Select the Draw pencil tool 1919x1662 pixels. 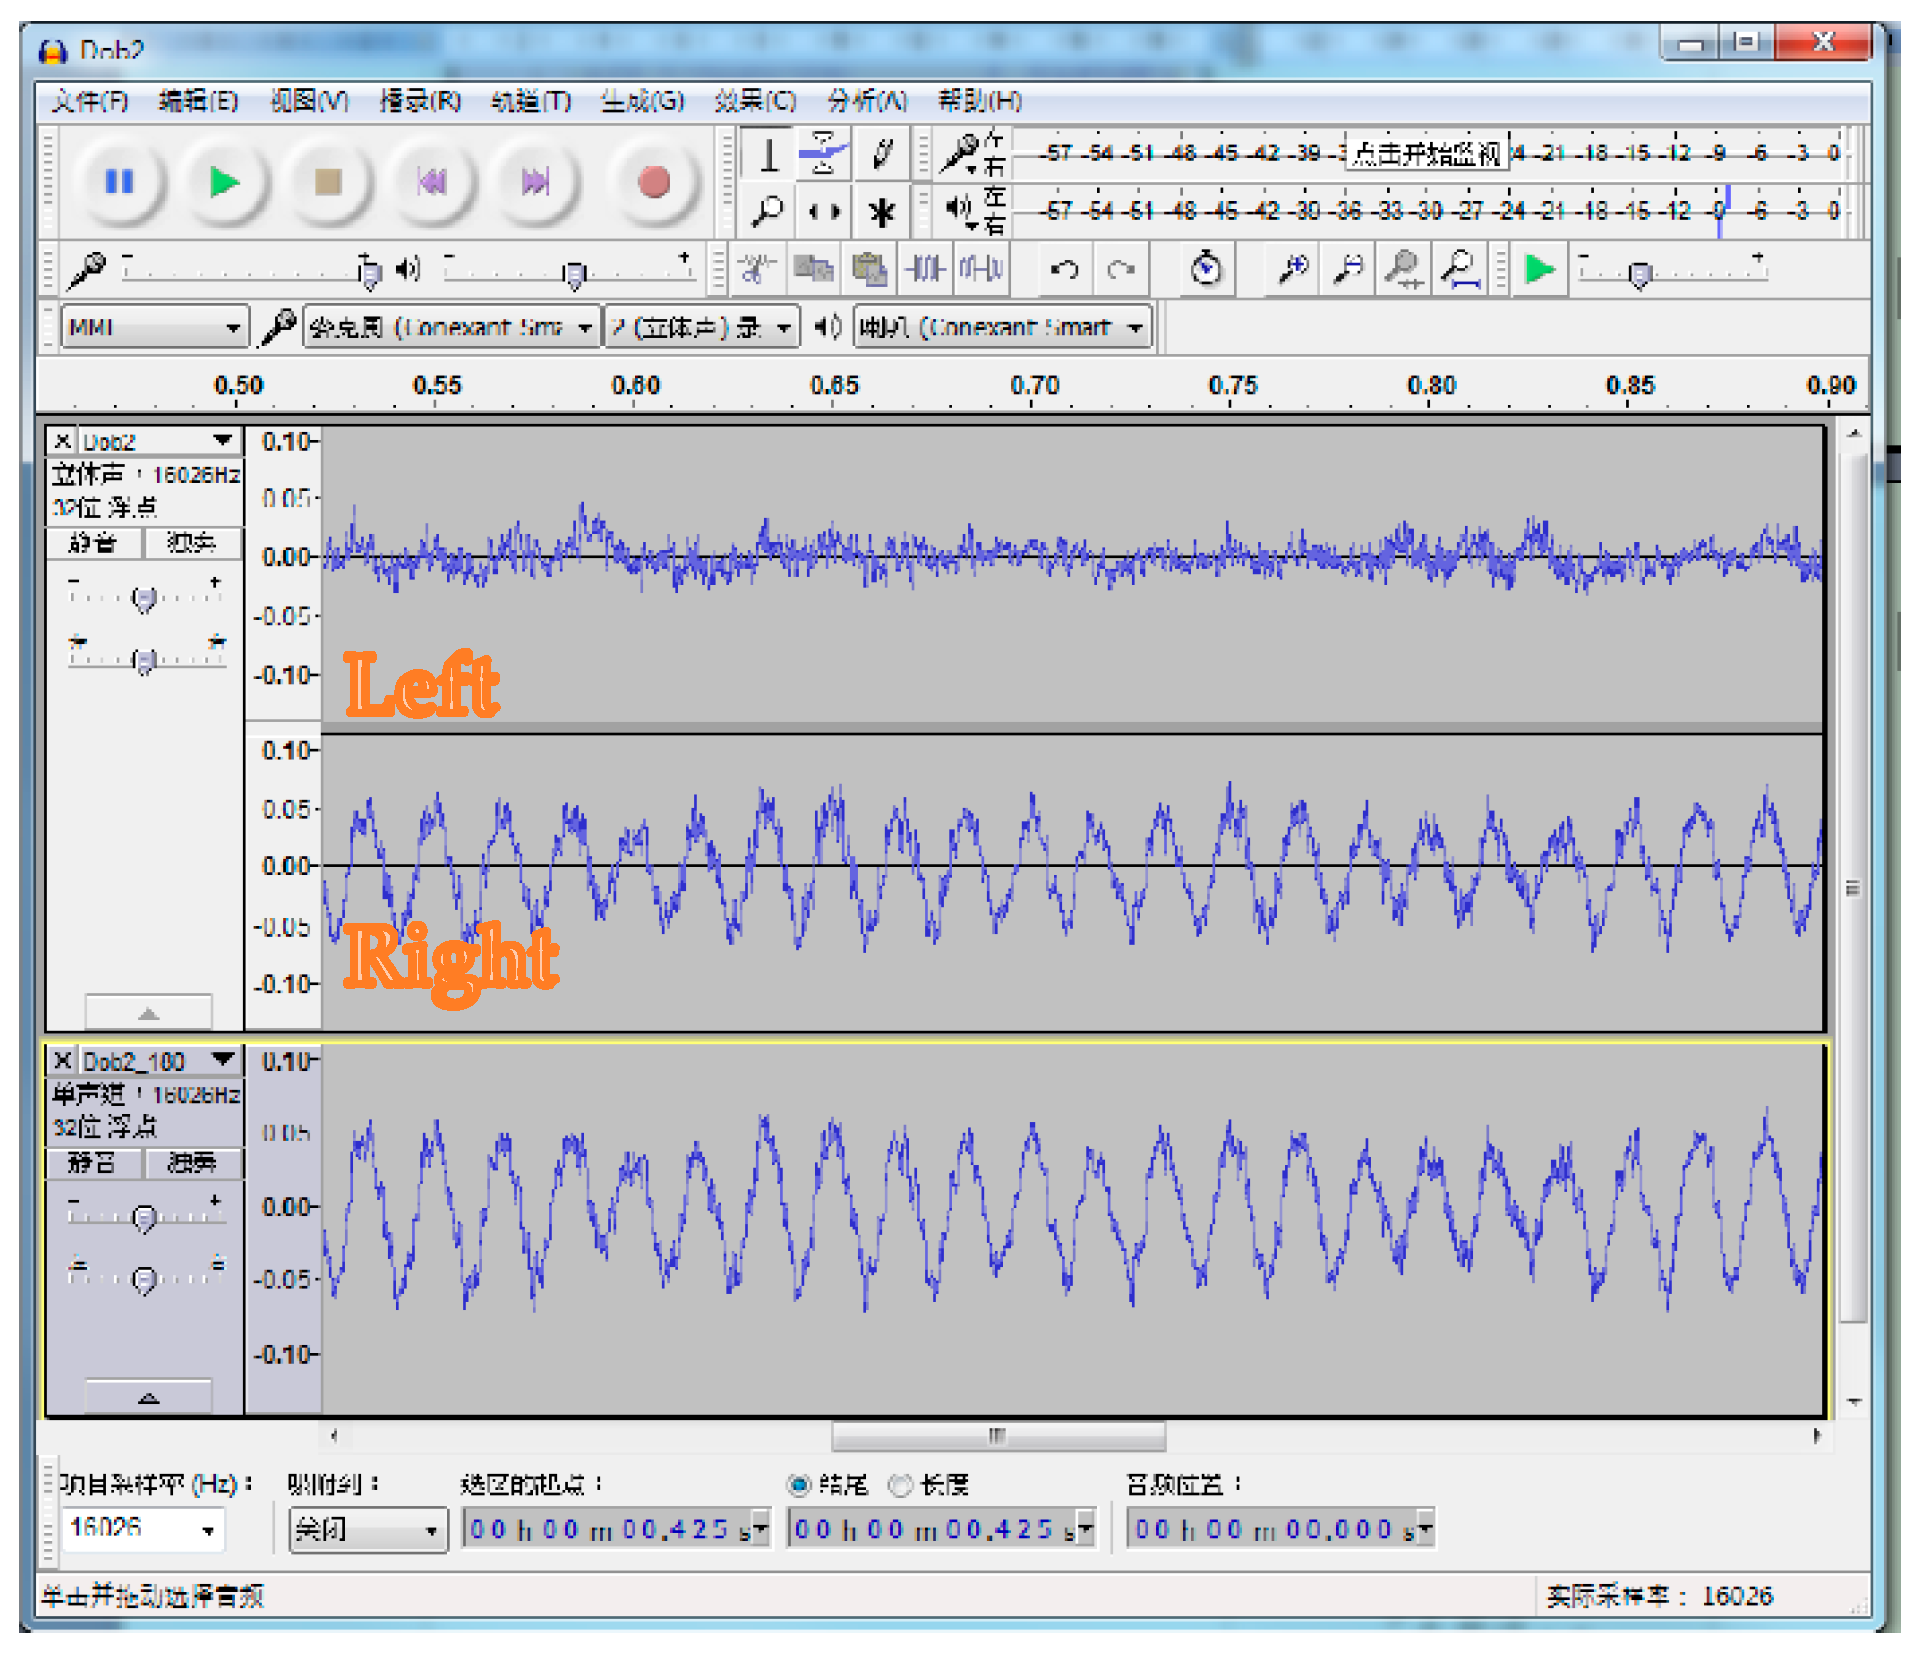point(882,154)
